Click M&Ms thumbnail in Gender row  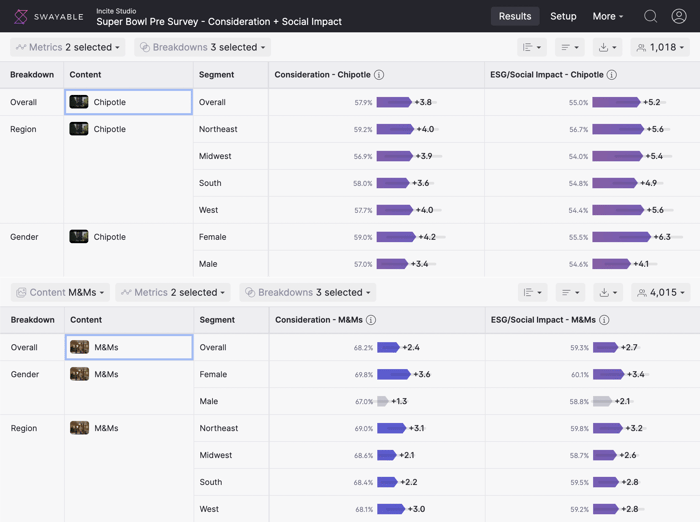[x=79, y=374]
